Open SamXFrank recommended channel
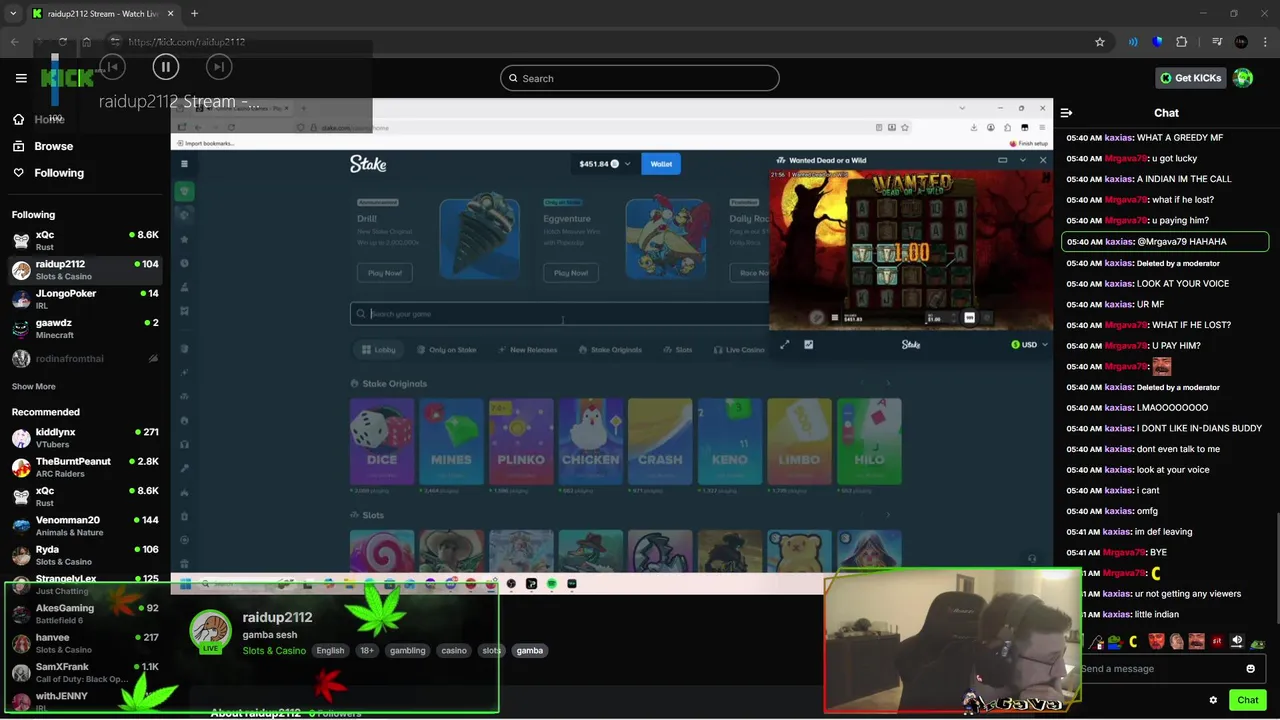Image resolution: width=1280 pixels, height=720 pixels. (x=85, y=672)
